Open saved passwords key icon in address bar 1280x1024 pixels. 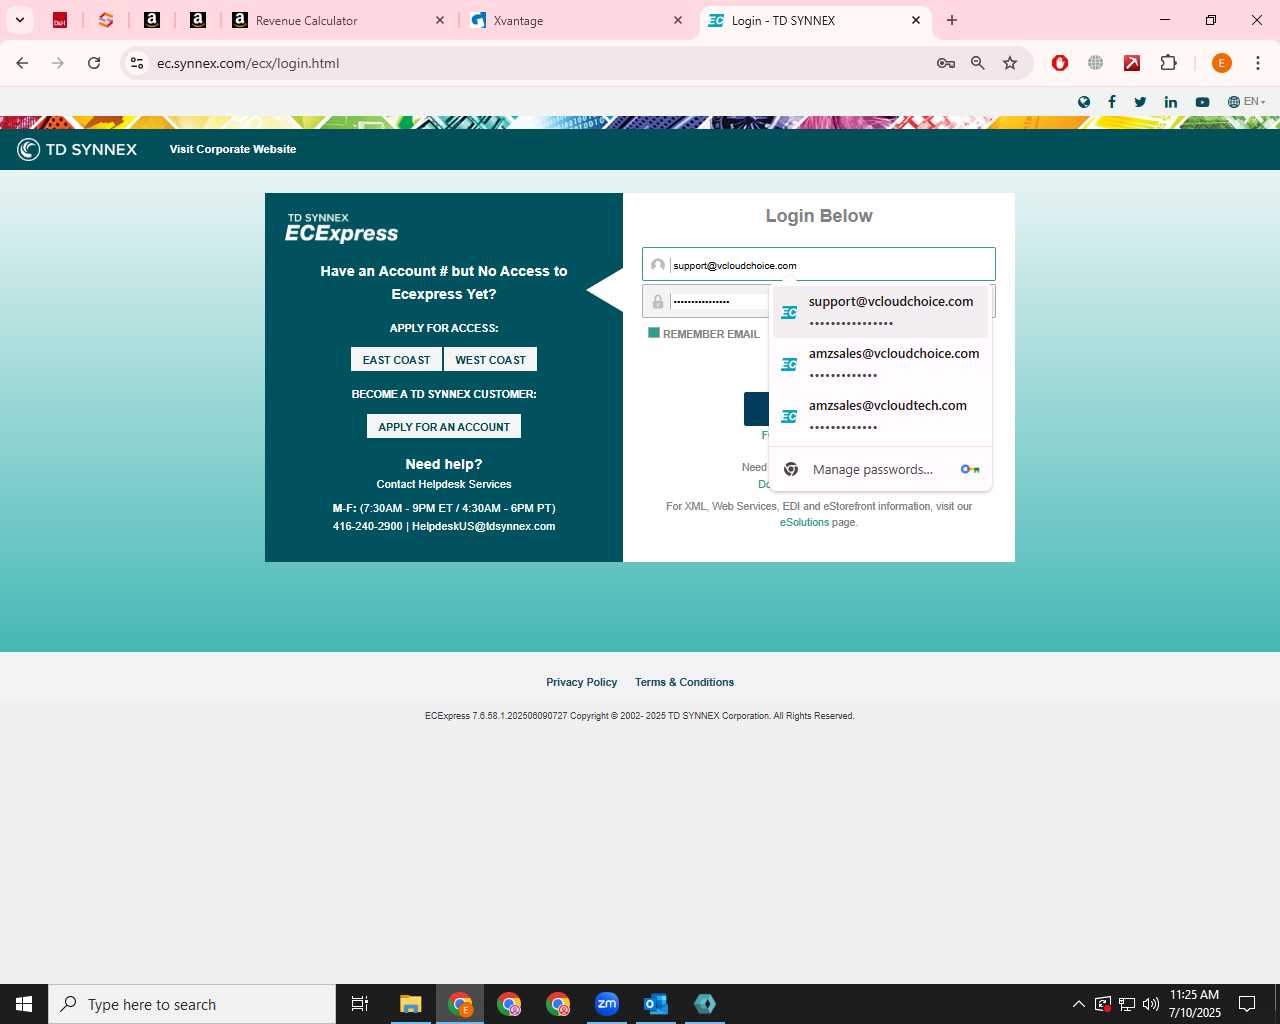pyautogui.click(x=946, y=63)
